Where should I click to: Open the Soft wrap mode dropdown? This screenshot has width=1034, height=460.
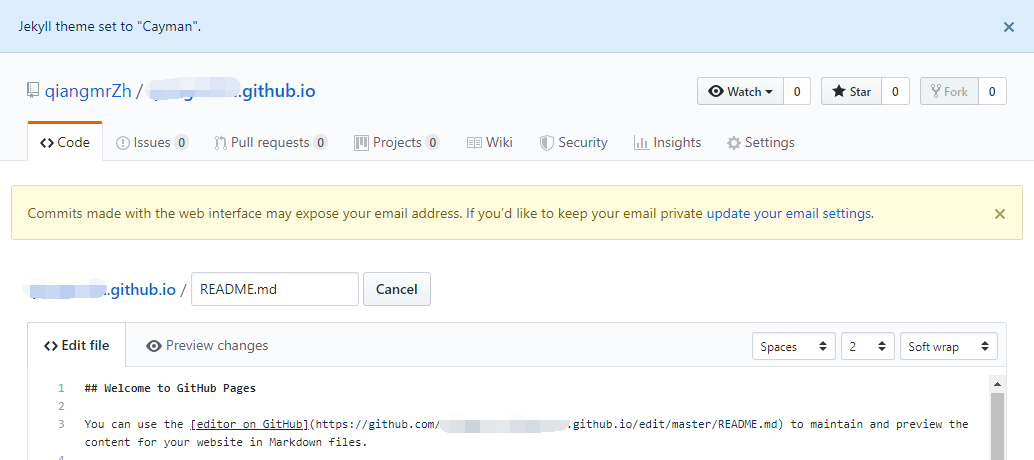[x=949, y=346]
